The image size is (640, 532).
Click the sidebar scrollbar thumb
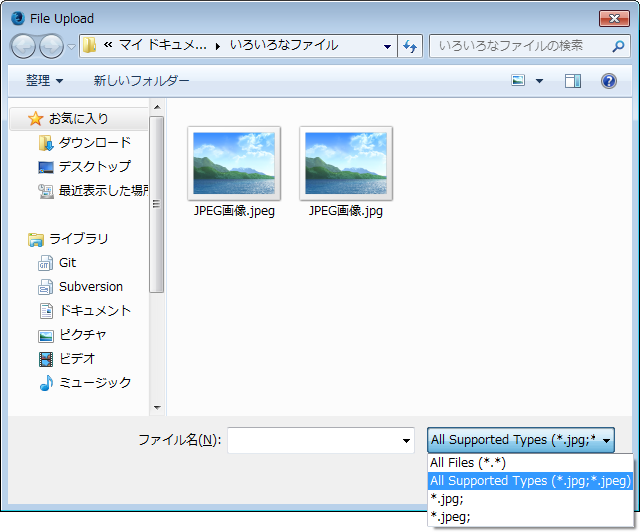coord(156,205)
